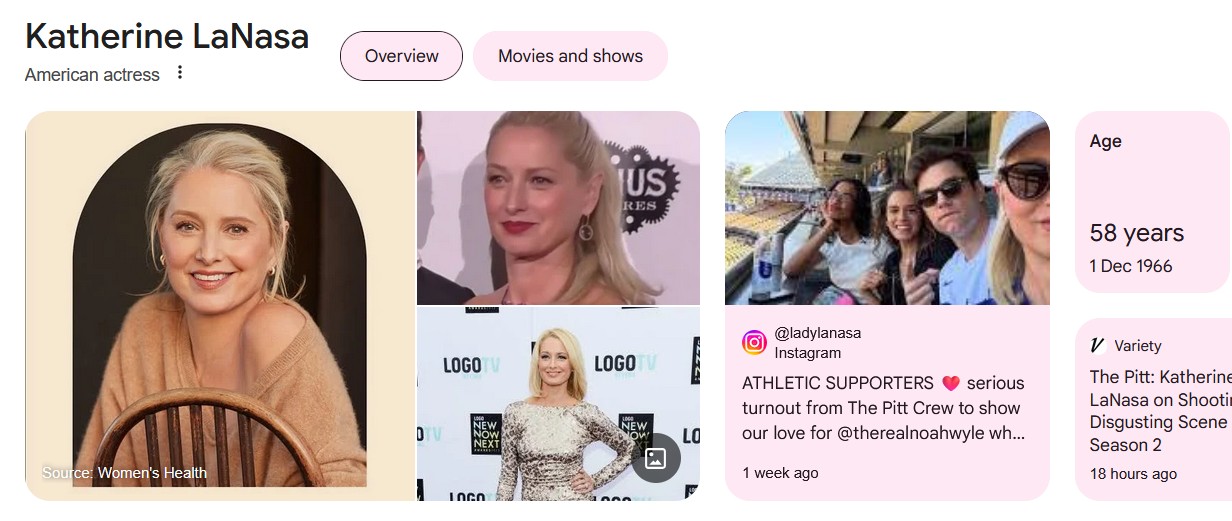Click the Instagram logo icon

point(754,343)
